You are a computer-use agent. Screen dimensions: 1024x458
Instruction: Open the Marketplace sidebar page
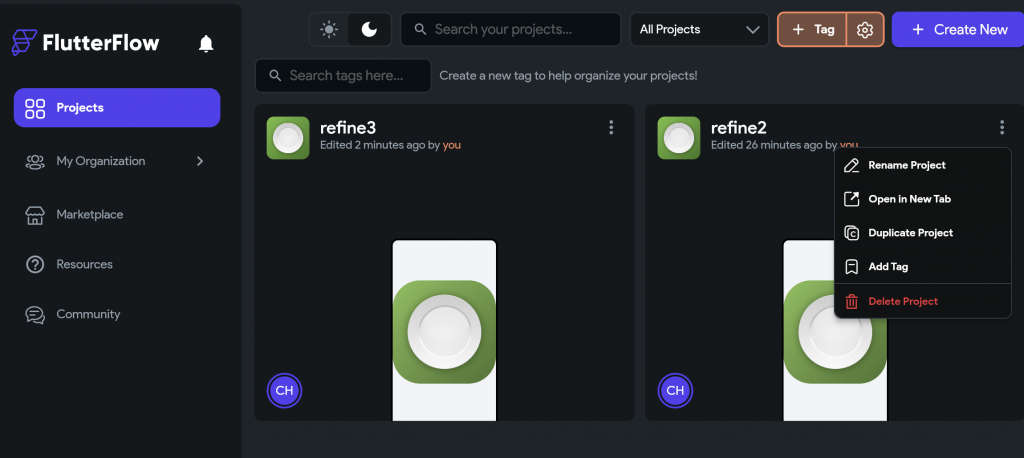click(89, 214)
